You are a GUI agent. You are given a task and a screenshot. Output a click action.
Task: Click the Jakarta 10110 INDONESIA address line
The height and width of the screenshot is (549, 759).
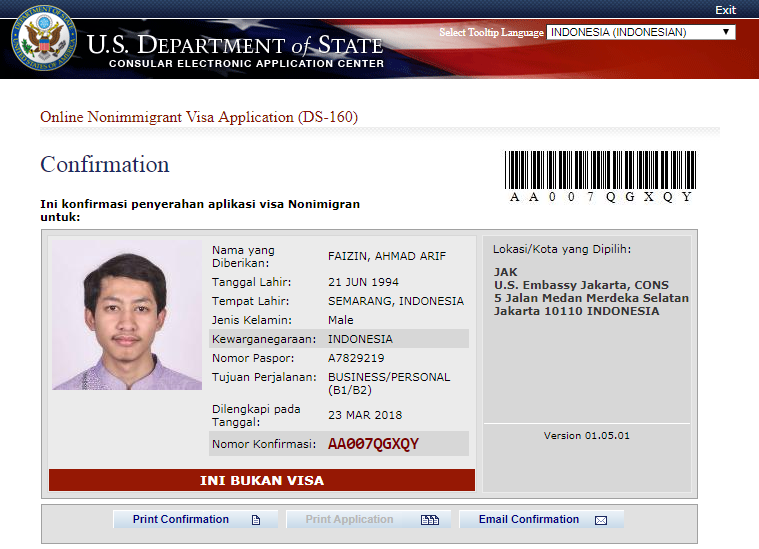[x=576, y=311]
